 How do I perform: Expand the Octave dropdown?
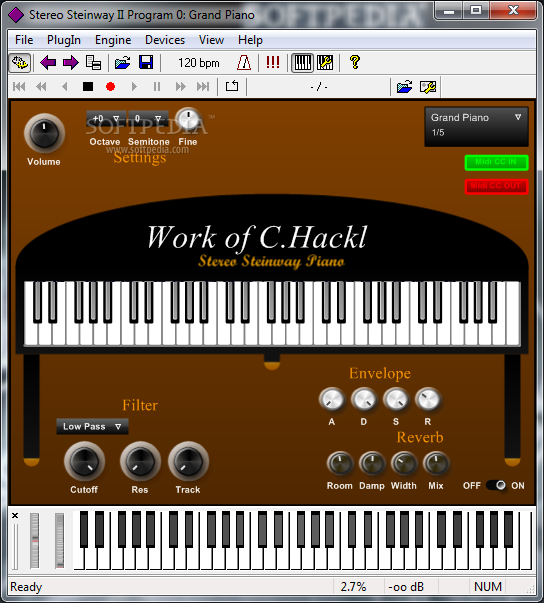pyautogui.click(x=106, y=118)
